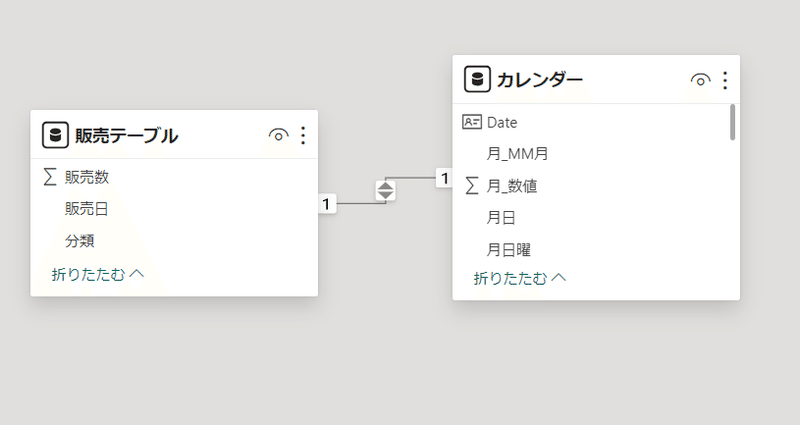
Task: Open the カレンダー more options menu
Action: click(x=725, y=80)
